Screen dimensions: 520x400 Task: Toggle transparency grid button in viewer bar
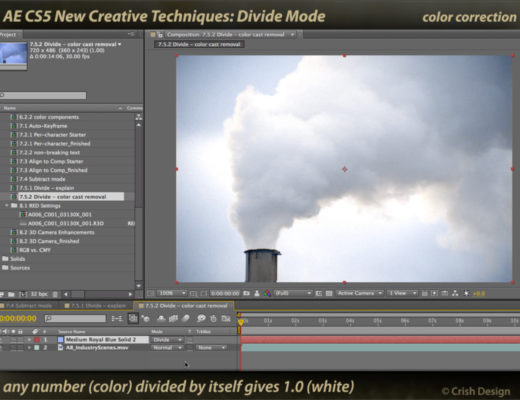[329, 293]
